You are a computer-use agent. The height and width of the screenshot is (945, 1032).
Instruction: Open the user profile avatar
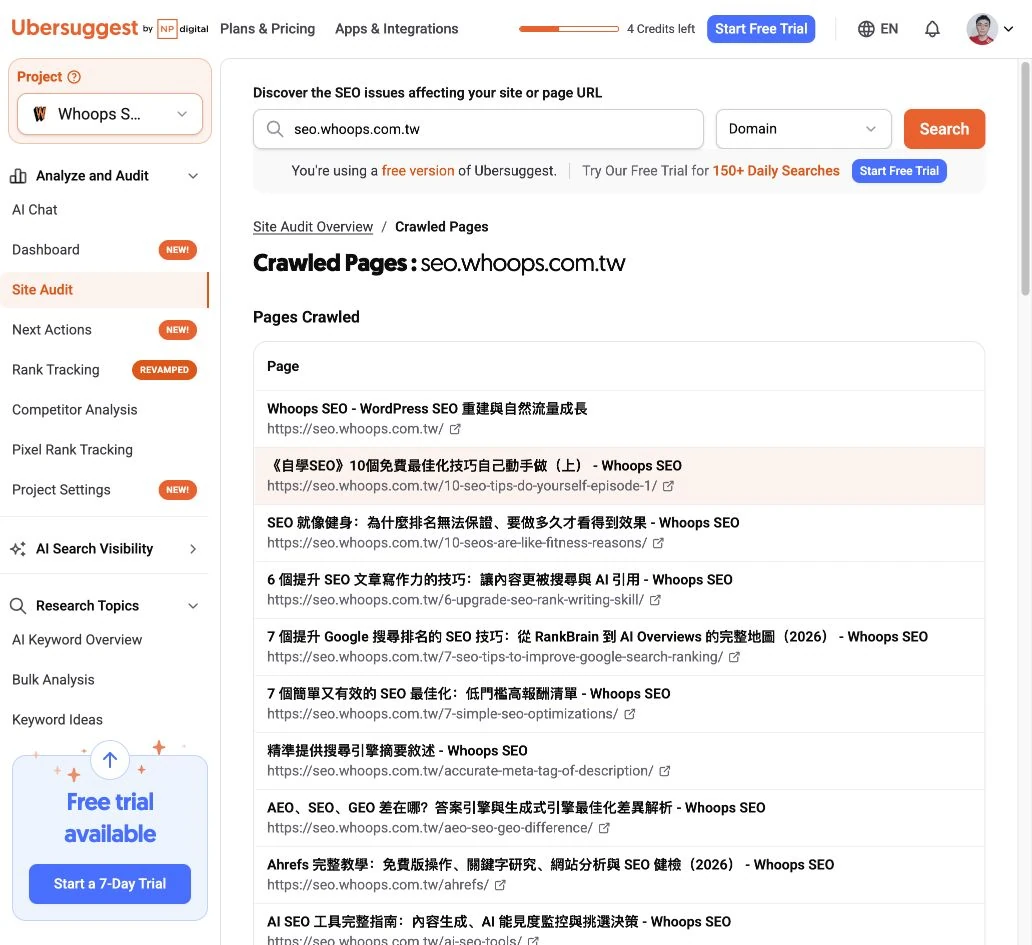coord(981,29)
